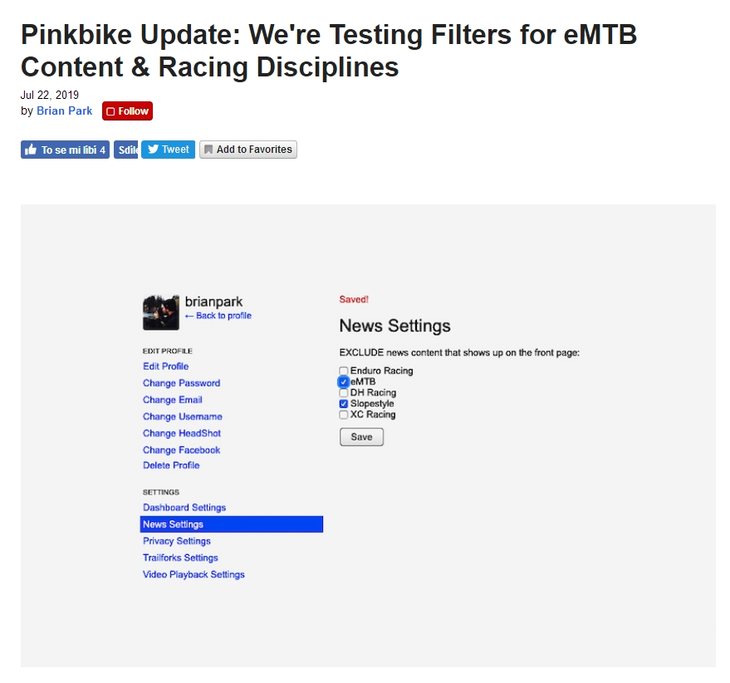This screenshot has width=730, height=683.
Task: Go back to profile link
Action: pos(218,316)
